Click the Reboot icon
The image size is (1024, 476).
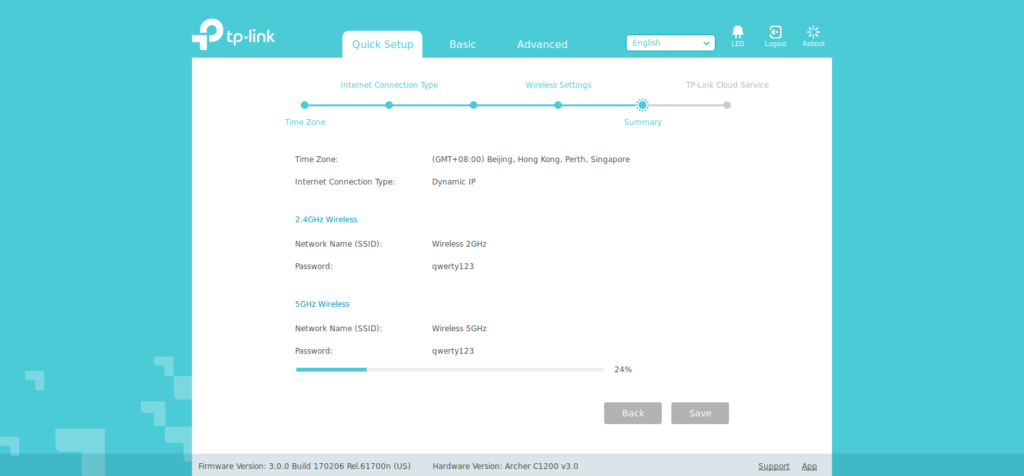813,34
